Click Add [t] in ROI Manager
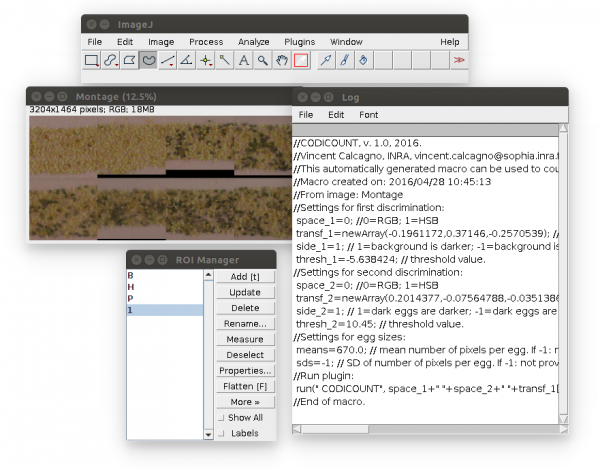 [x=245, y=277]
